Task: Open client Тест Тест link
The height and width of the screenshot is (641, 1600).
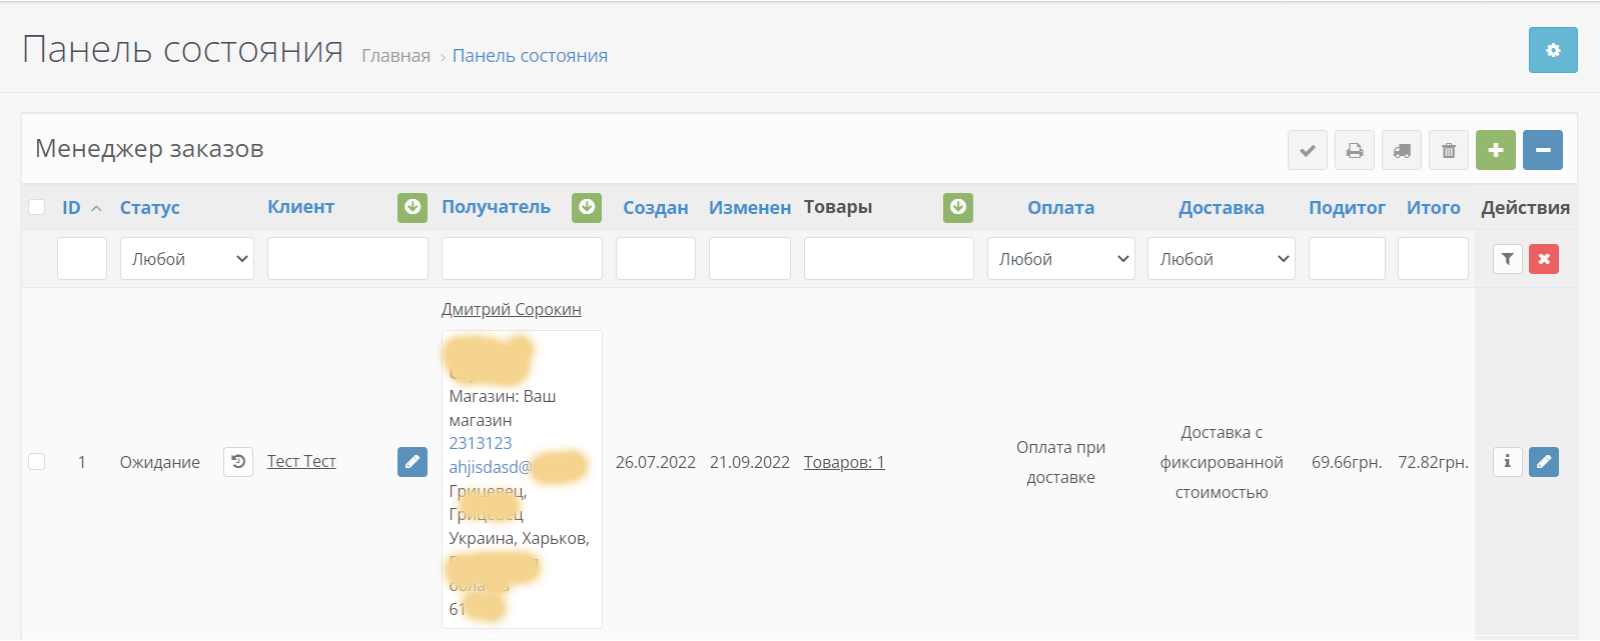Action: tap(301, 462)
